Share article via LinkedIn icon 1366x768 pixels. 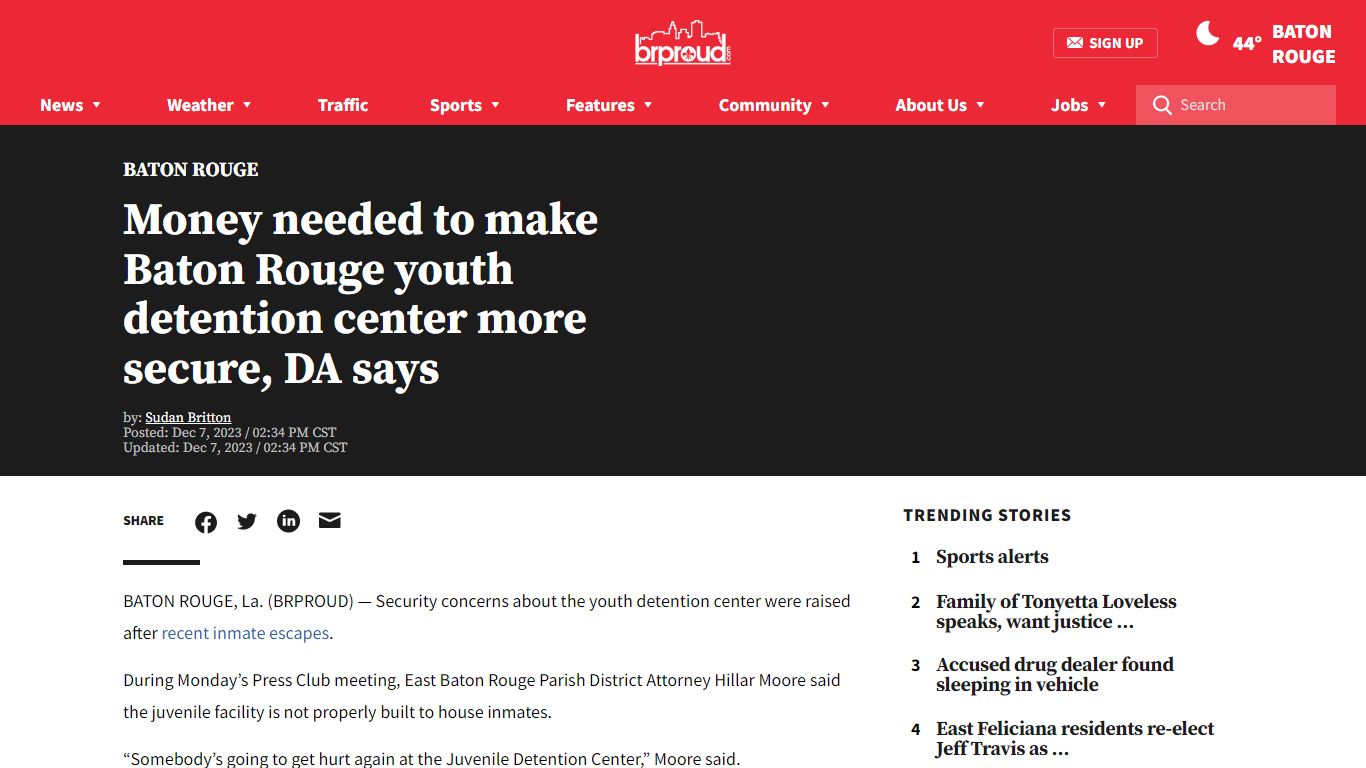tap(289, 521)
